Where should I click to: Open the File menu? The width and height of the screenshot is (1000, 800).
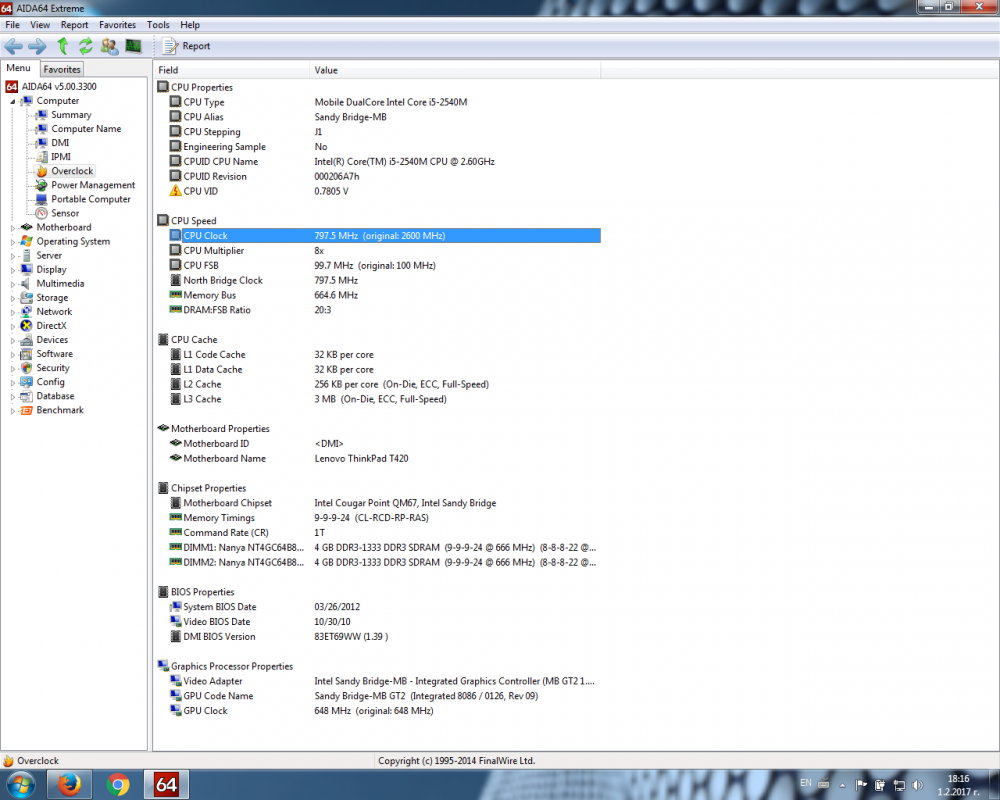pyautogui.click(x=12, y=25)
